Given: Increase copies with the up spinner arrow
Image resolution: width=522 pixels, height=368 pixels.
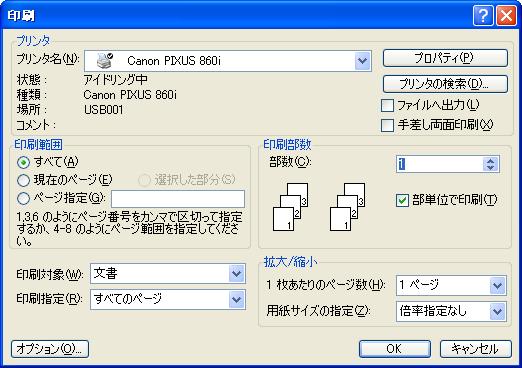Looking at the screenshot, I should coord(490,161).
